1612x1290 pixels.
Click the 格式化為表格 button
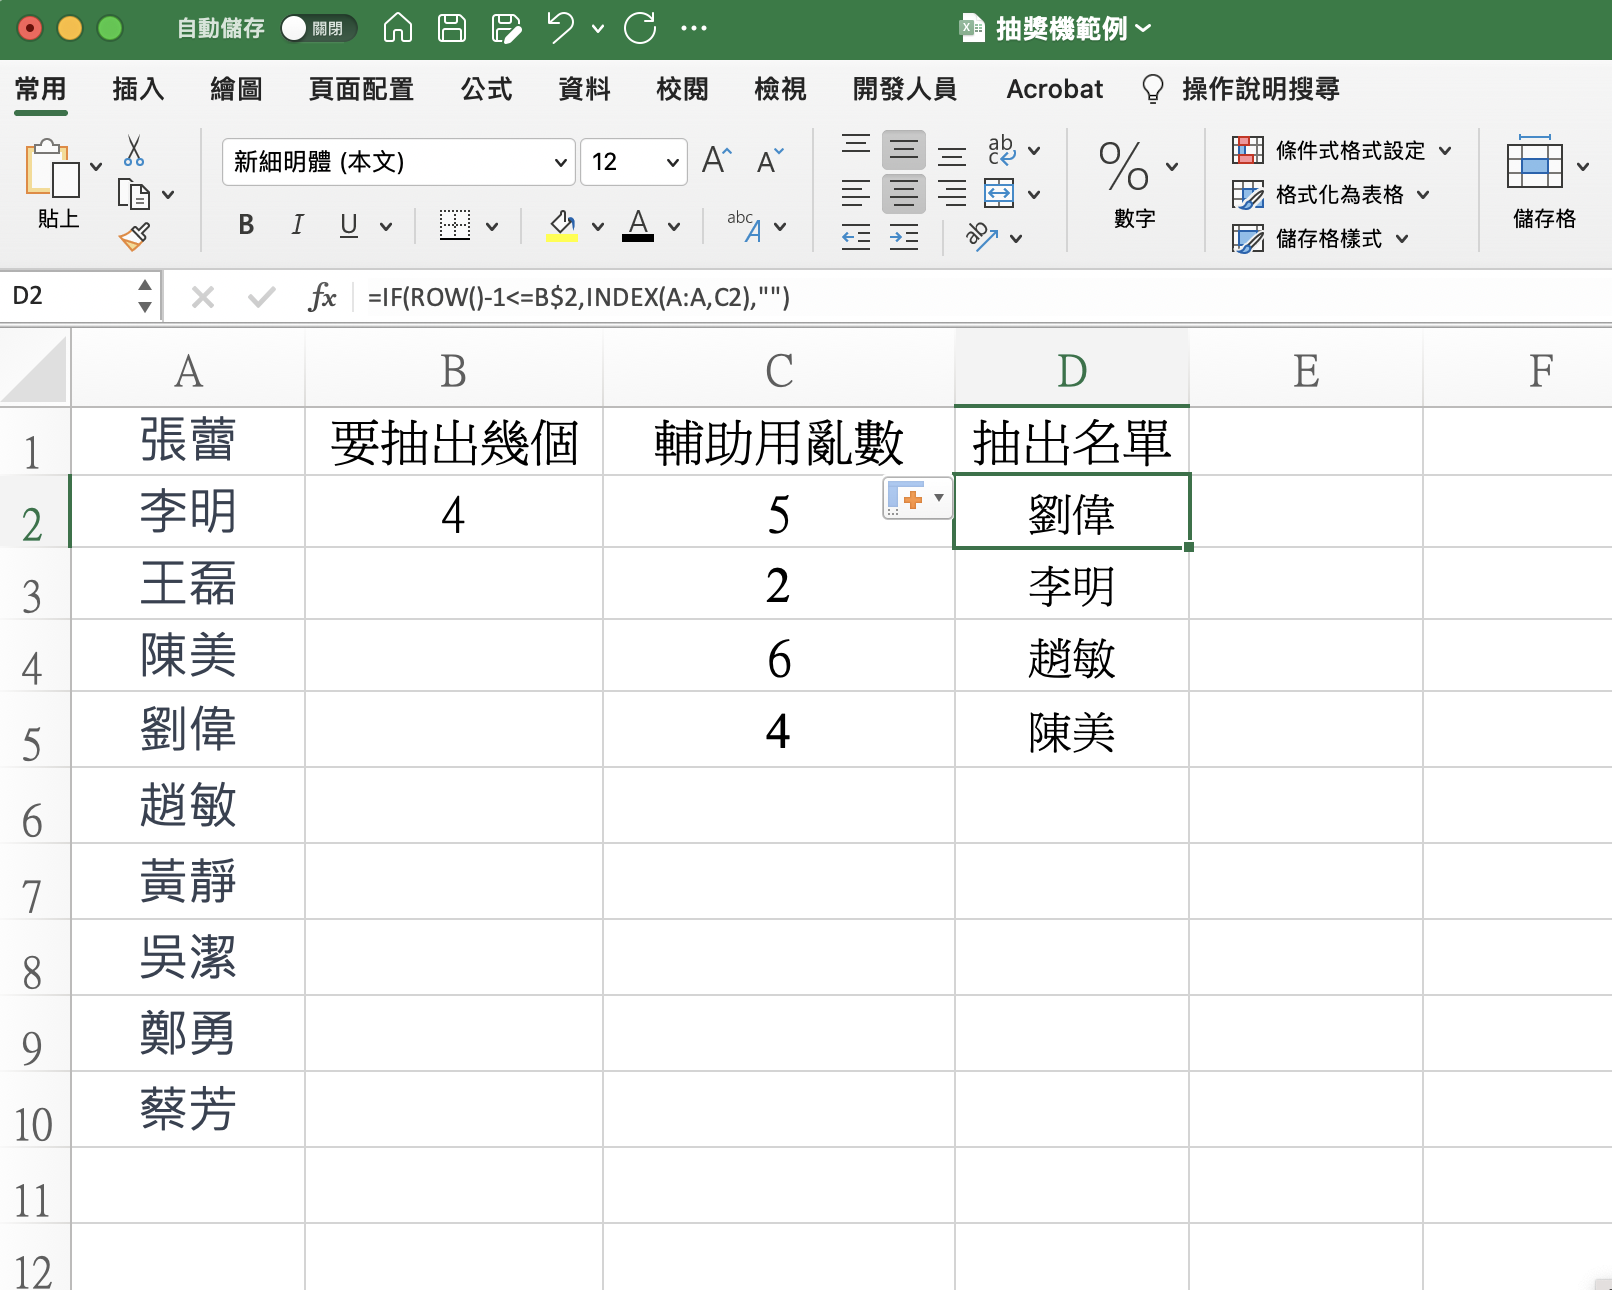[1330, 195]
